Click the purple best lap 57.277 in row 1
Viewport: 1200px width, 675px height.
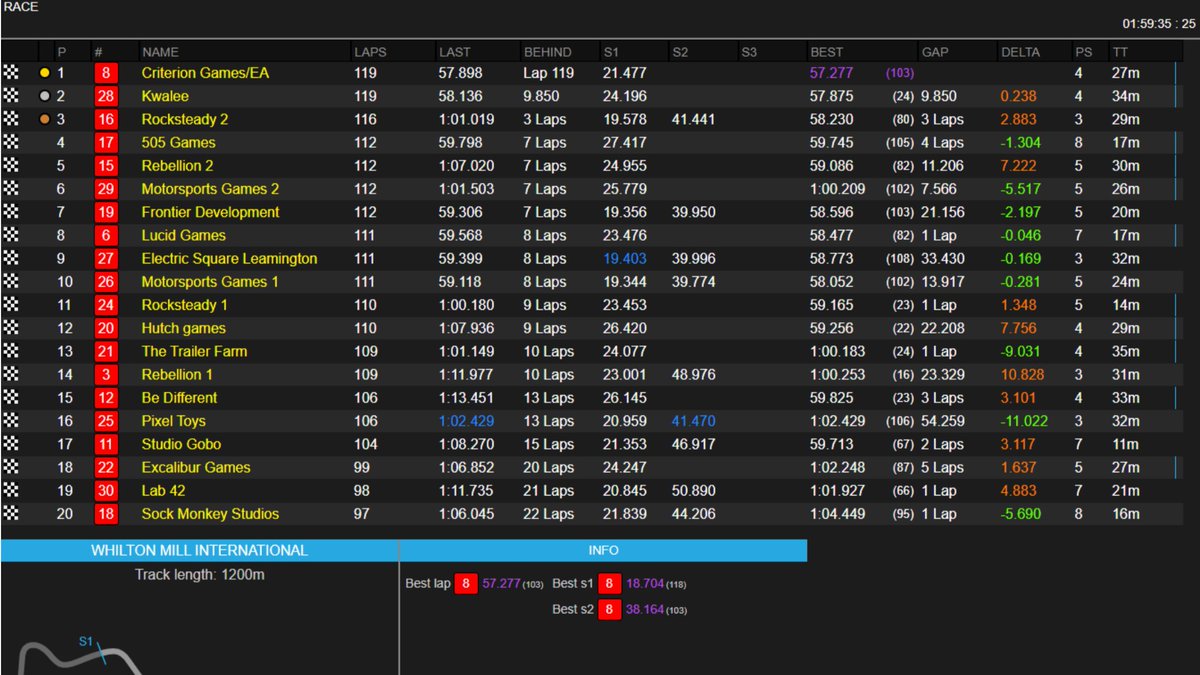[831, 73]
